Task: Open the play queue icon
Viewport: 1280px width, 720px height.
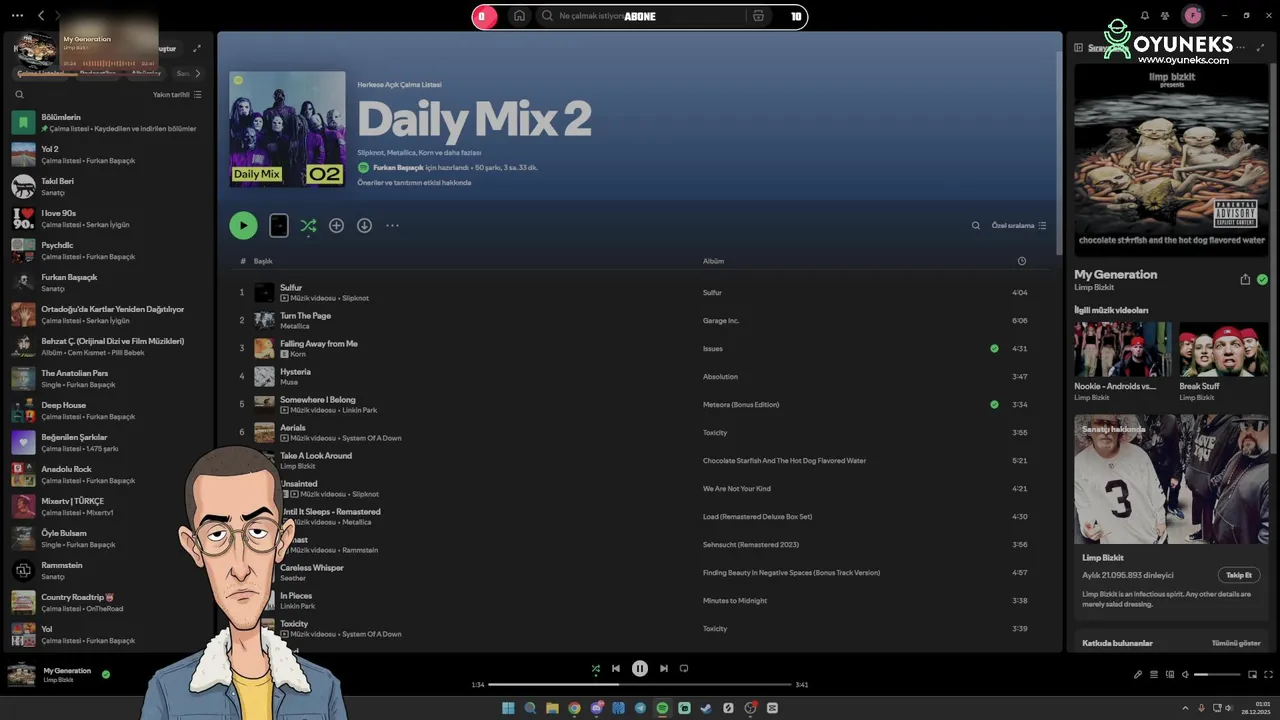Action: (x=1154, y=675)
